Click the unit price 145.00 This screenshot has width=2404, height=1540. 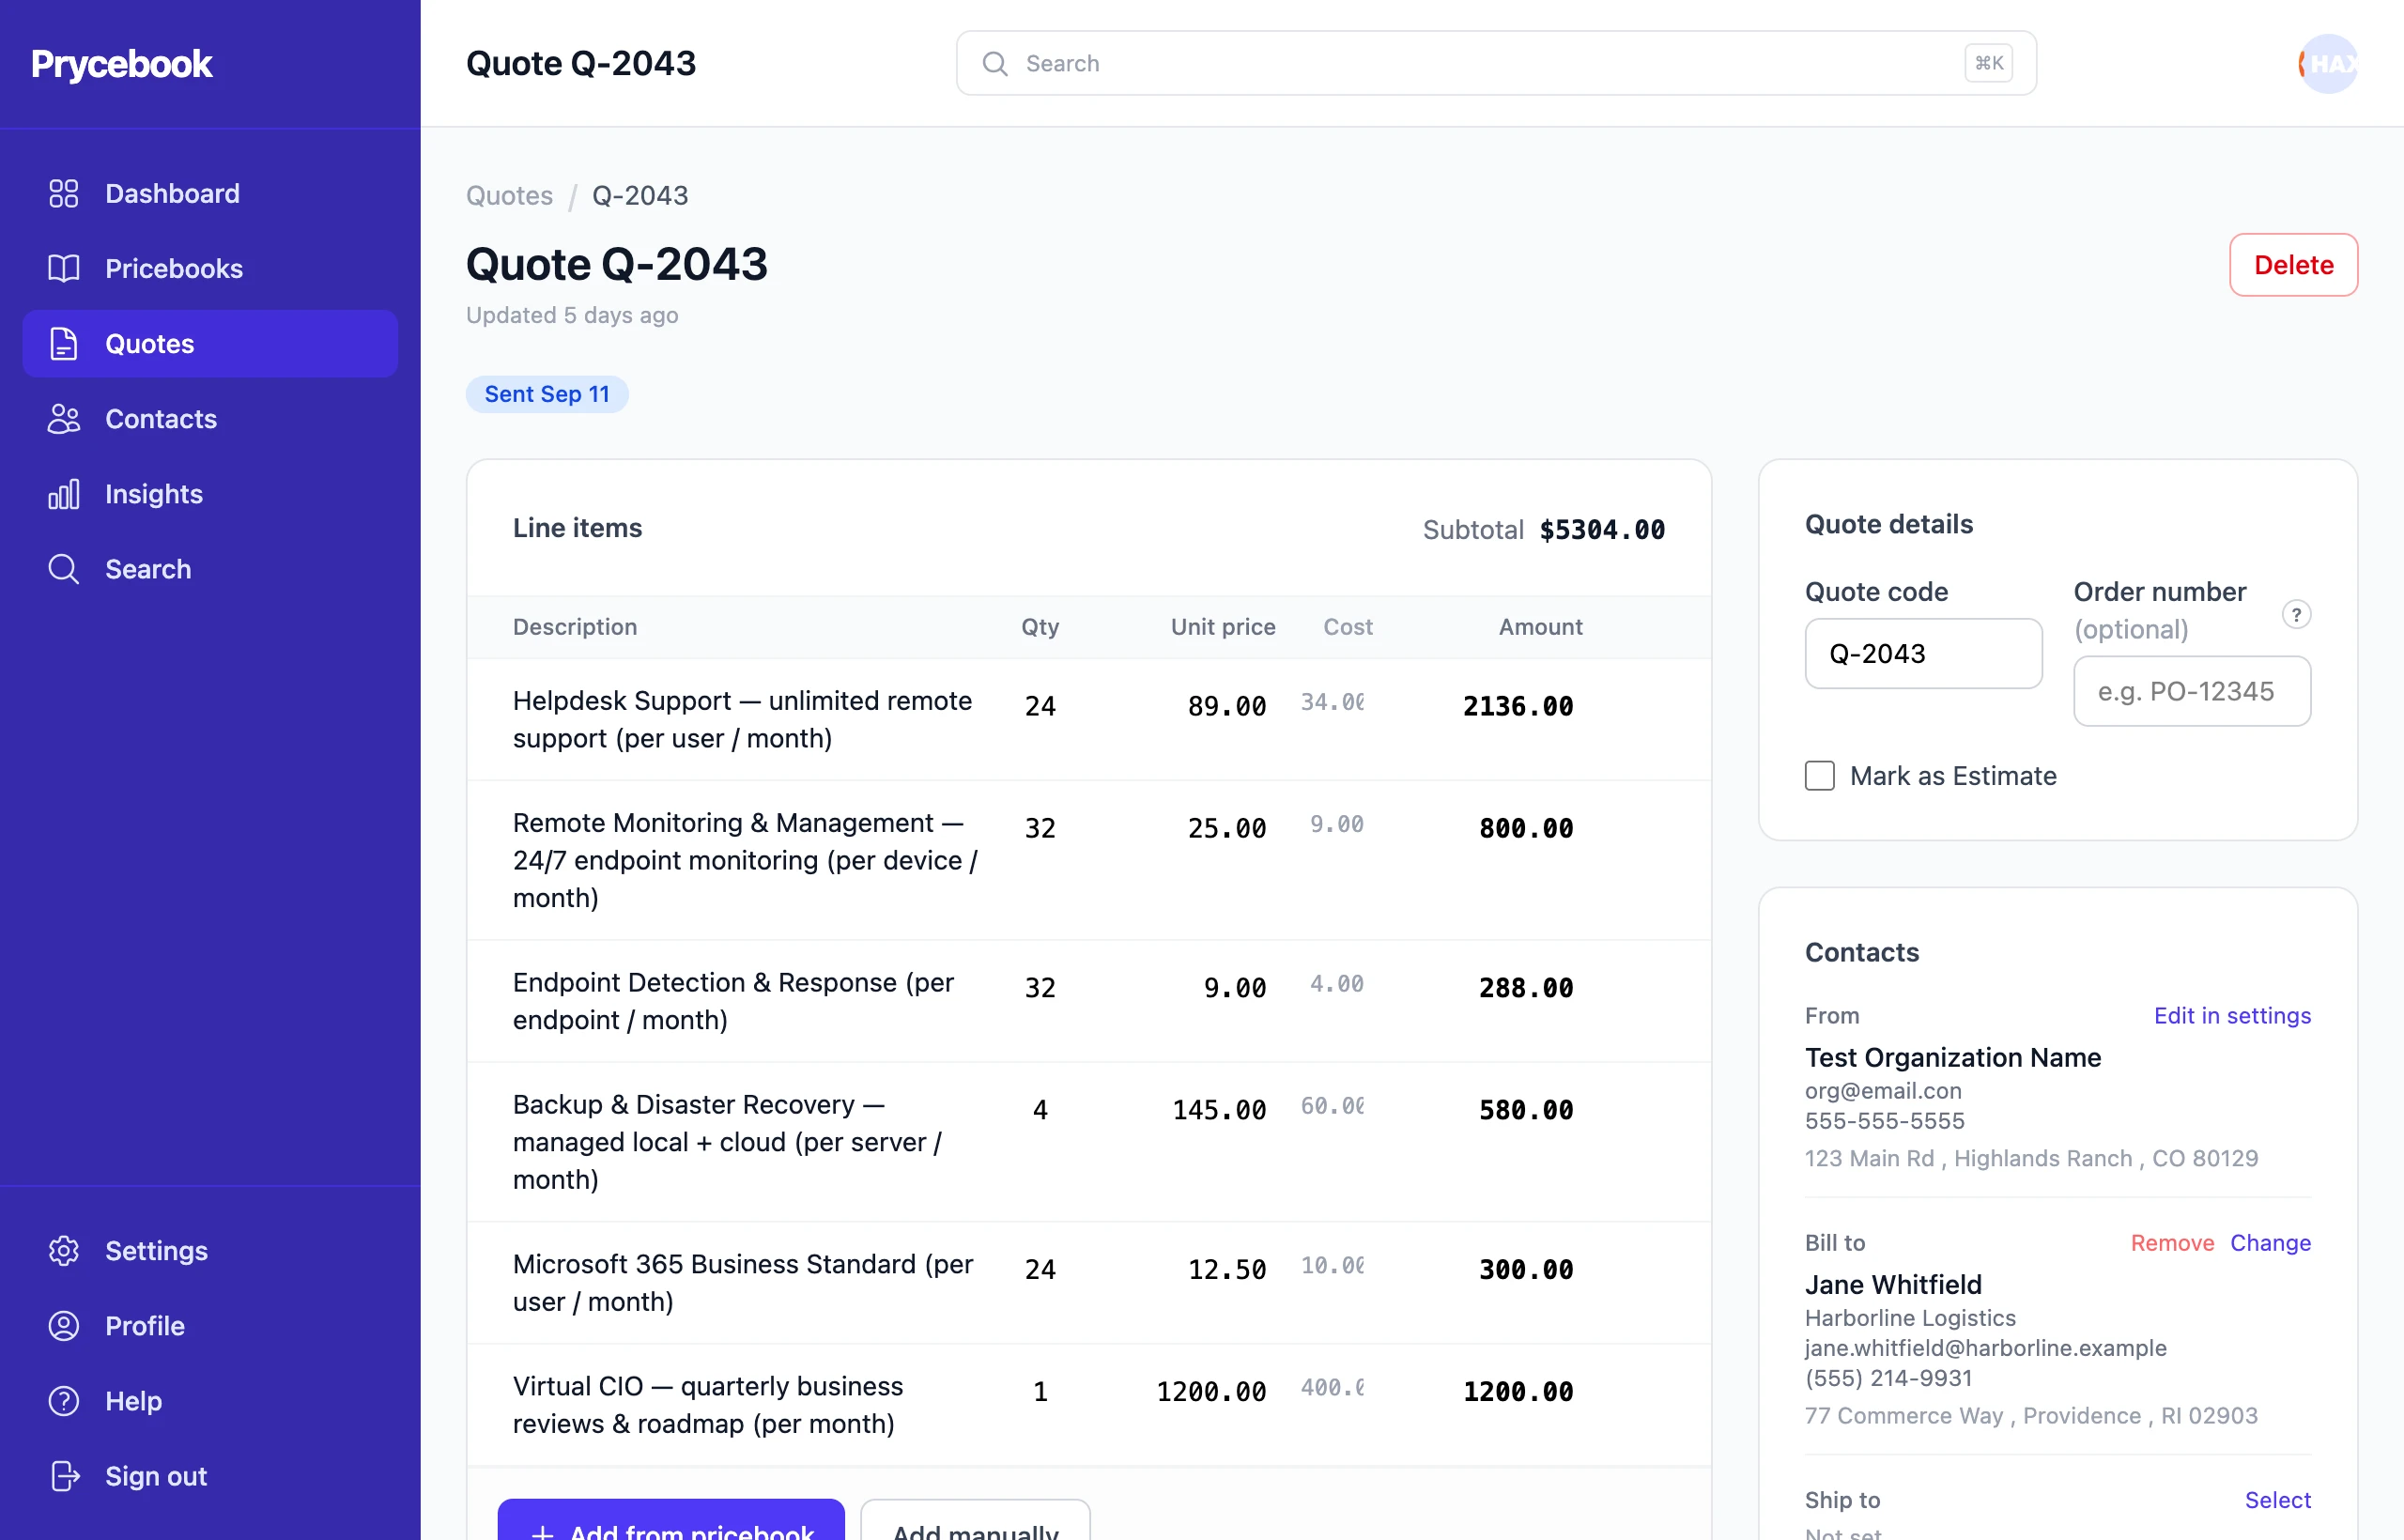pos(1218,1110)
